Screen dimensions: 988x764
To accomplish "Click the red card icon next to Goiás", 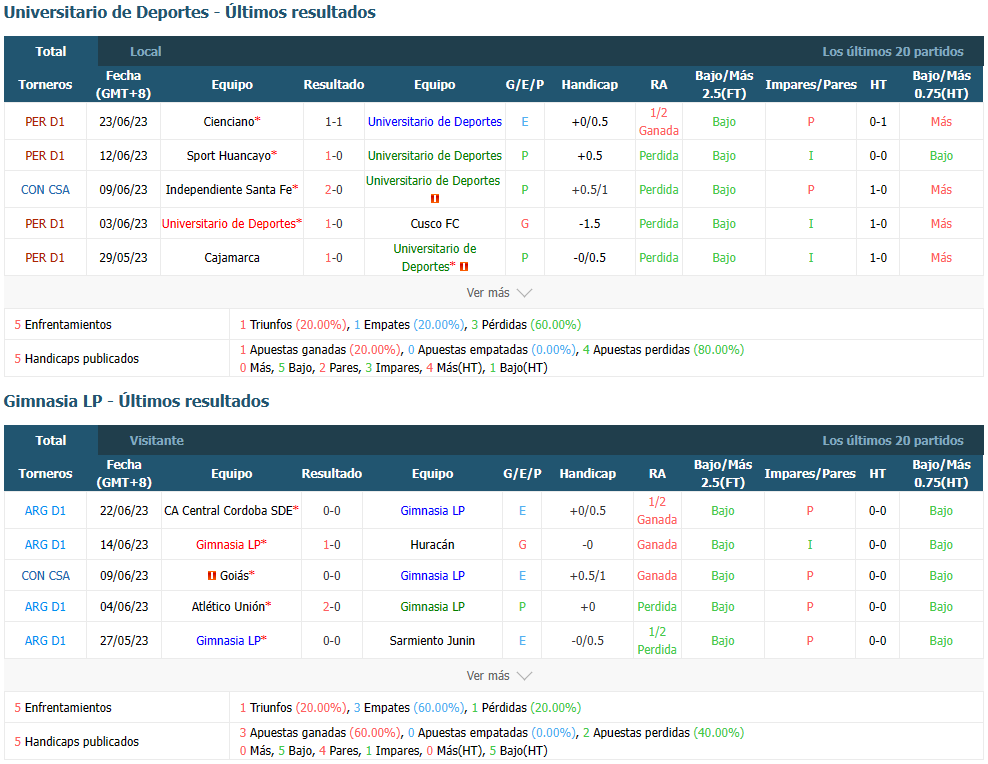I will click(212, 576).
